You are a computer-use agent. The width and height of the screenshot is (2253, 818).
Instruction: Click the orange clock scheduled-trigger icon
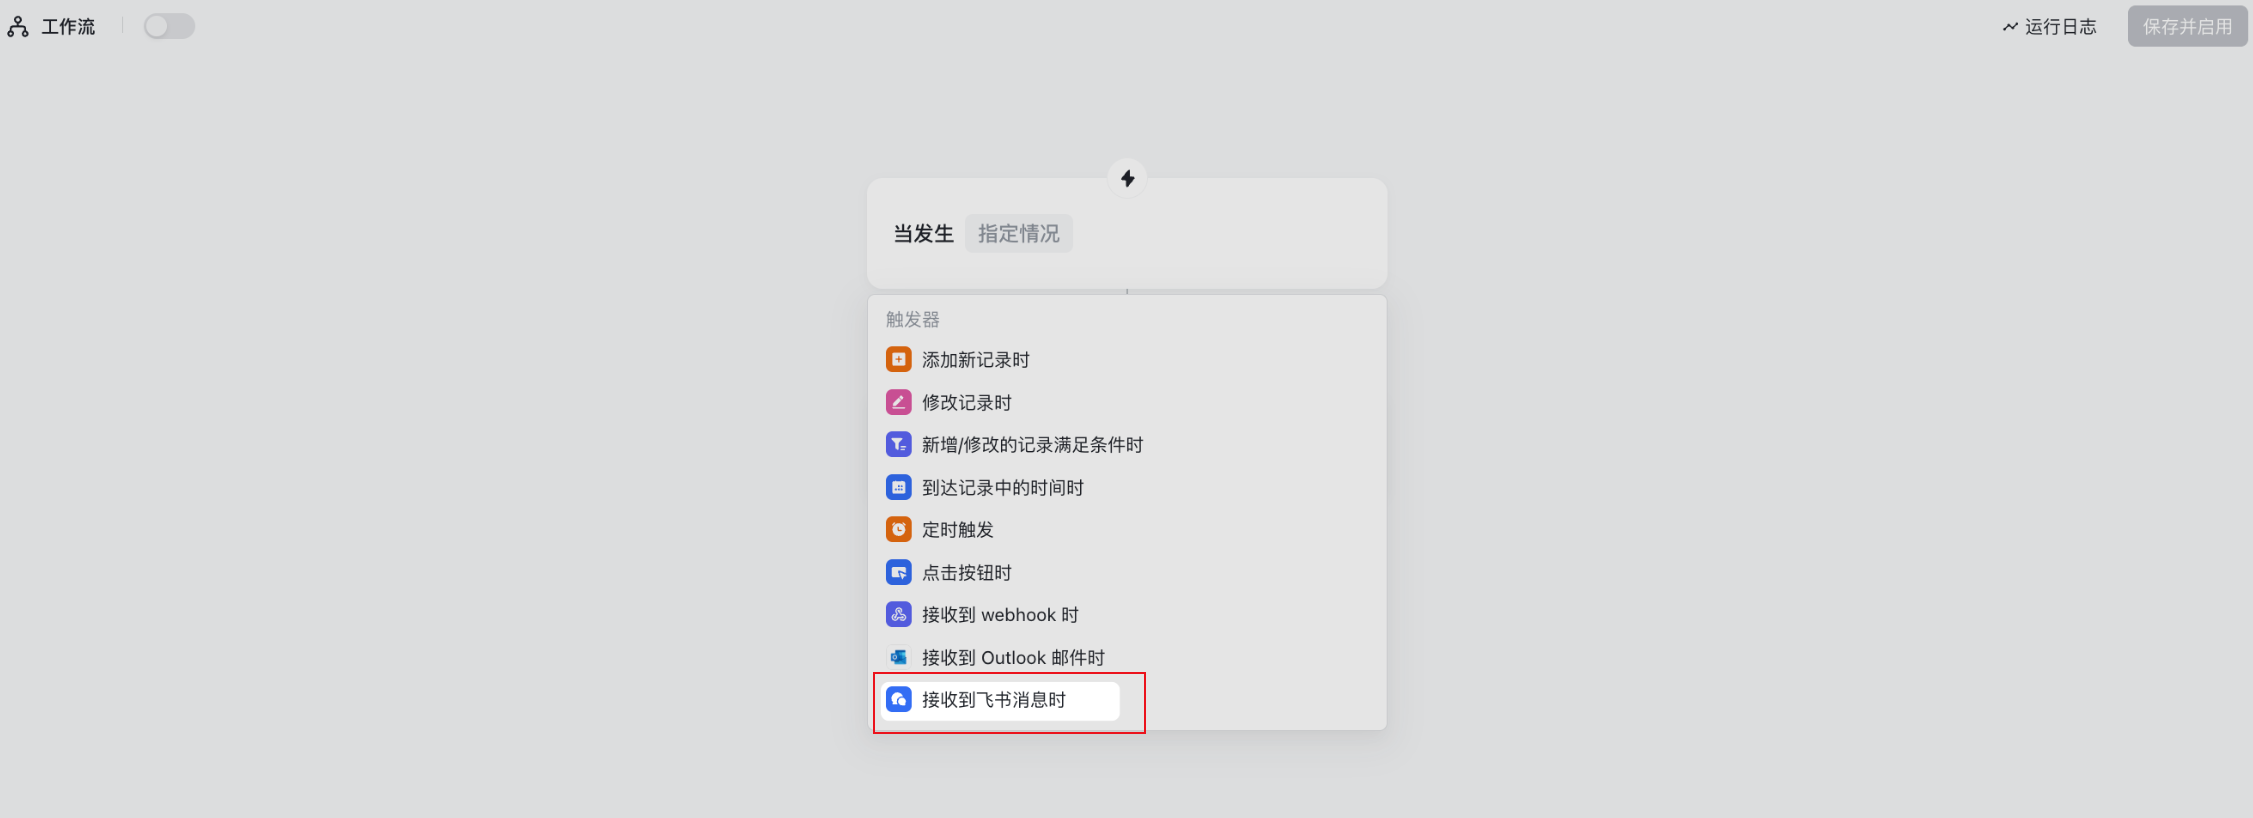pos(898,529)
